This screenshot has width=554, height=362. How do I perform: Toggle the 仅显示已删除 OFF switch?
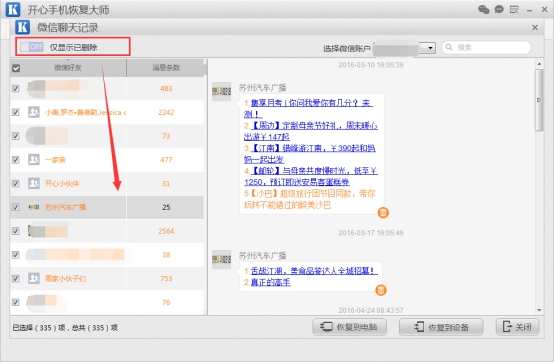[x=32, y=47]
